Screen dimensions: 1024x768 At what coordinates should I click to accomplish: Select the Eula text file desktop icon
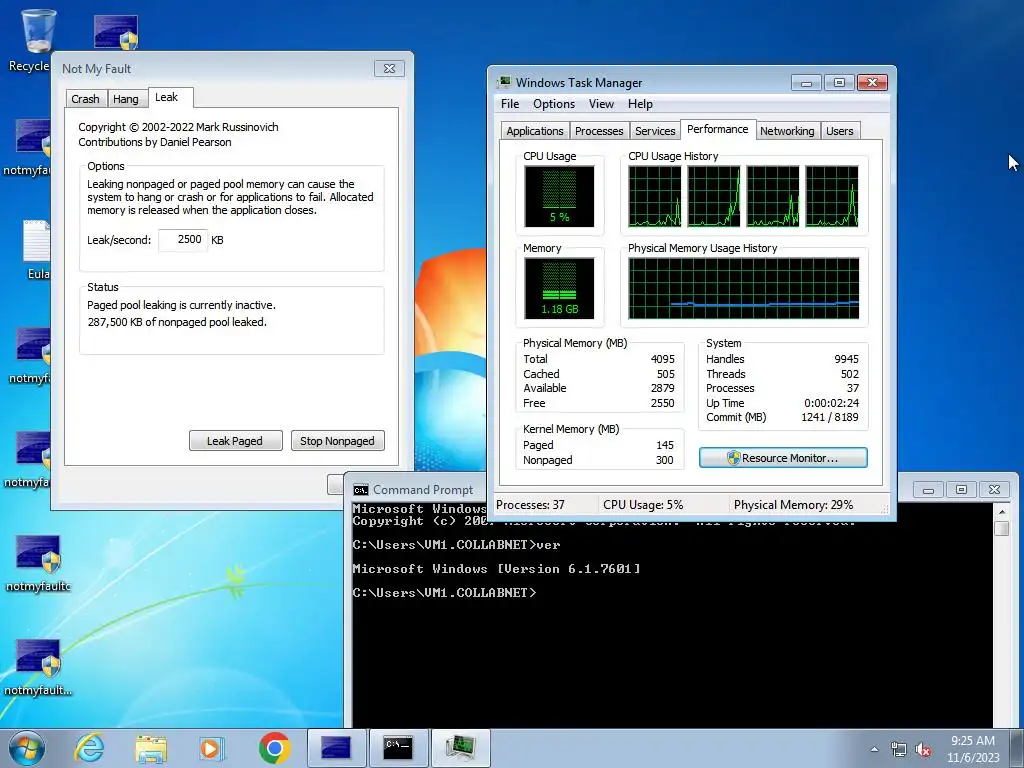tap(36, 250)
